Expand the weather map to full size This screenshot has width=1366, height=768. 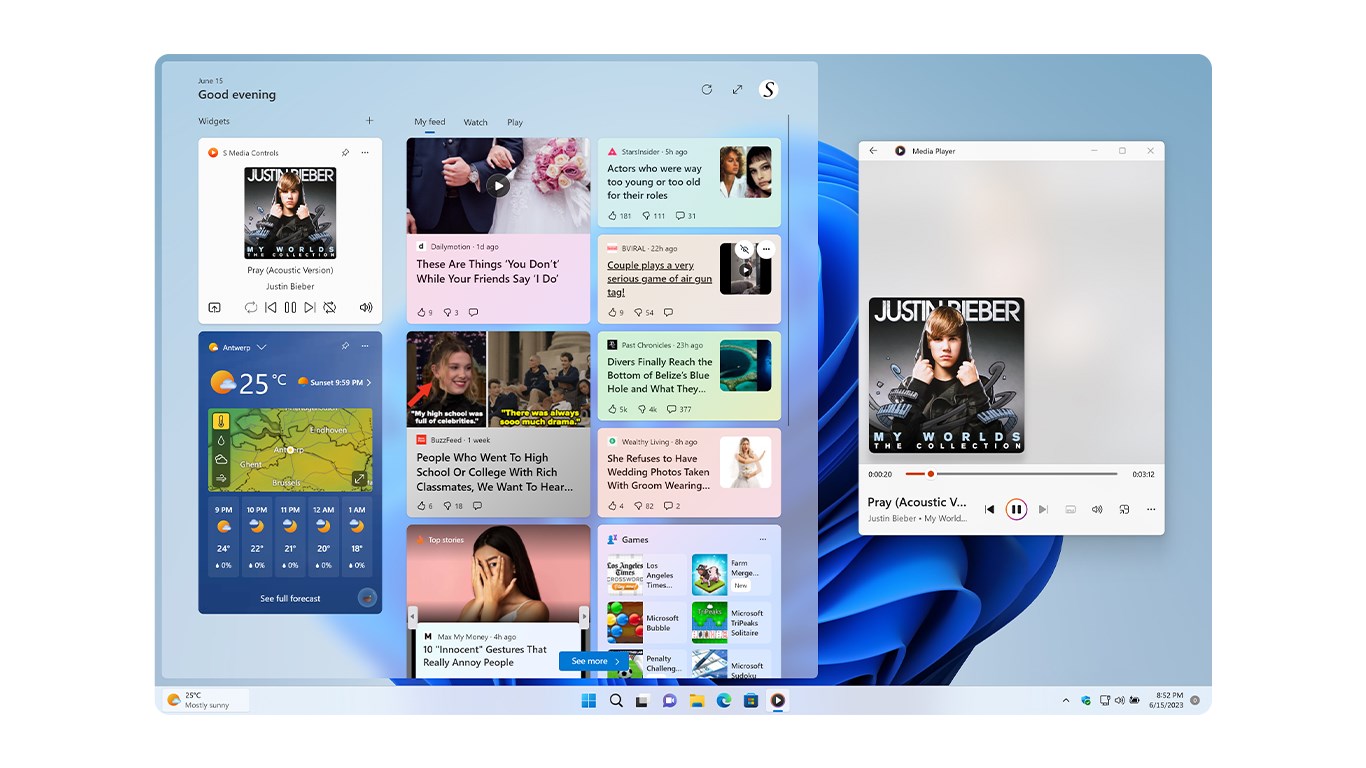pos(359,479)
